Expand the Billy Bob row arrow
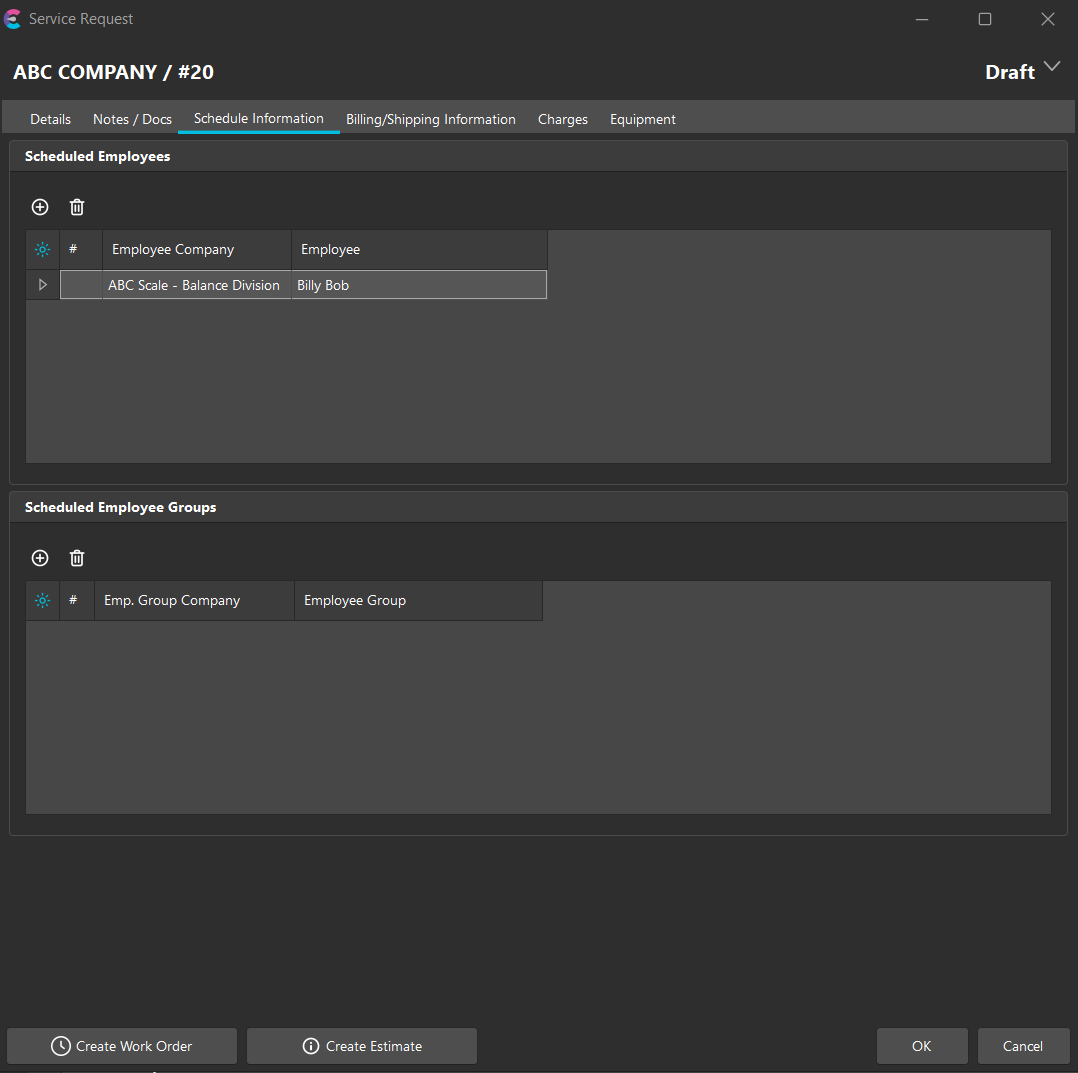 [x=42, y=285]
